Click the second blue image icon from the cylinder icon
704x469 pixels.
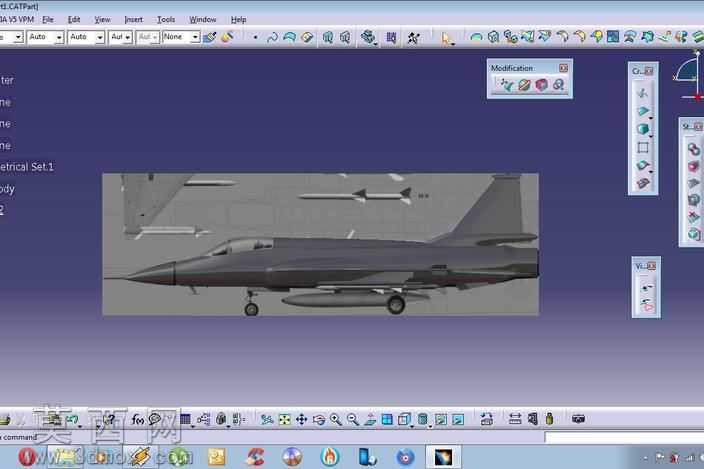tap(458, 420)
